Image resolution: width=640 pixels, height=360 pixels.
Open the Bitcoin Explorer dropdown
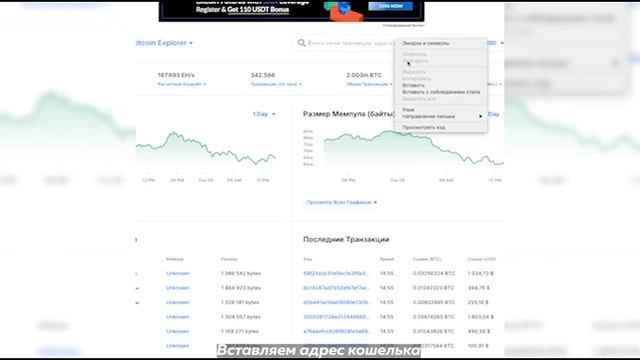(164, 43)
